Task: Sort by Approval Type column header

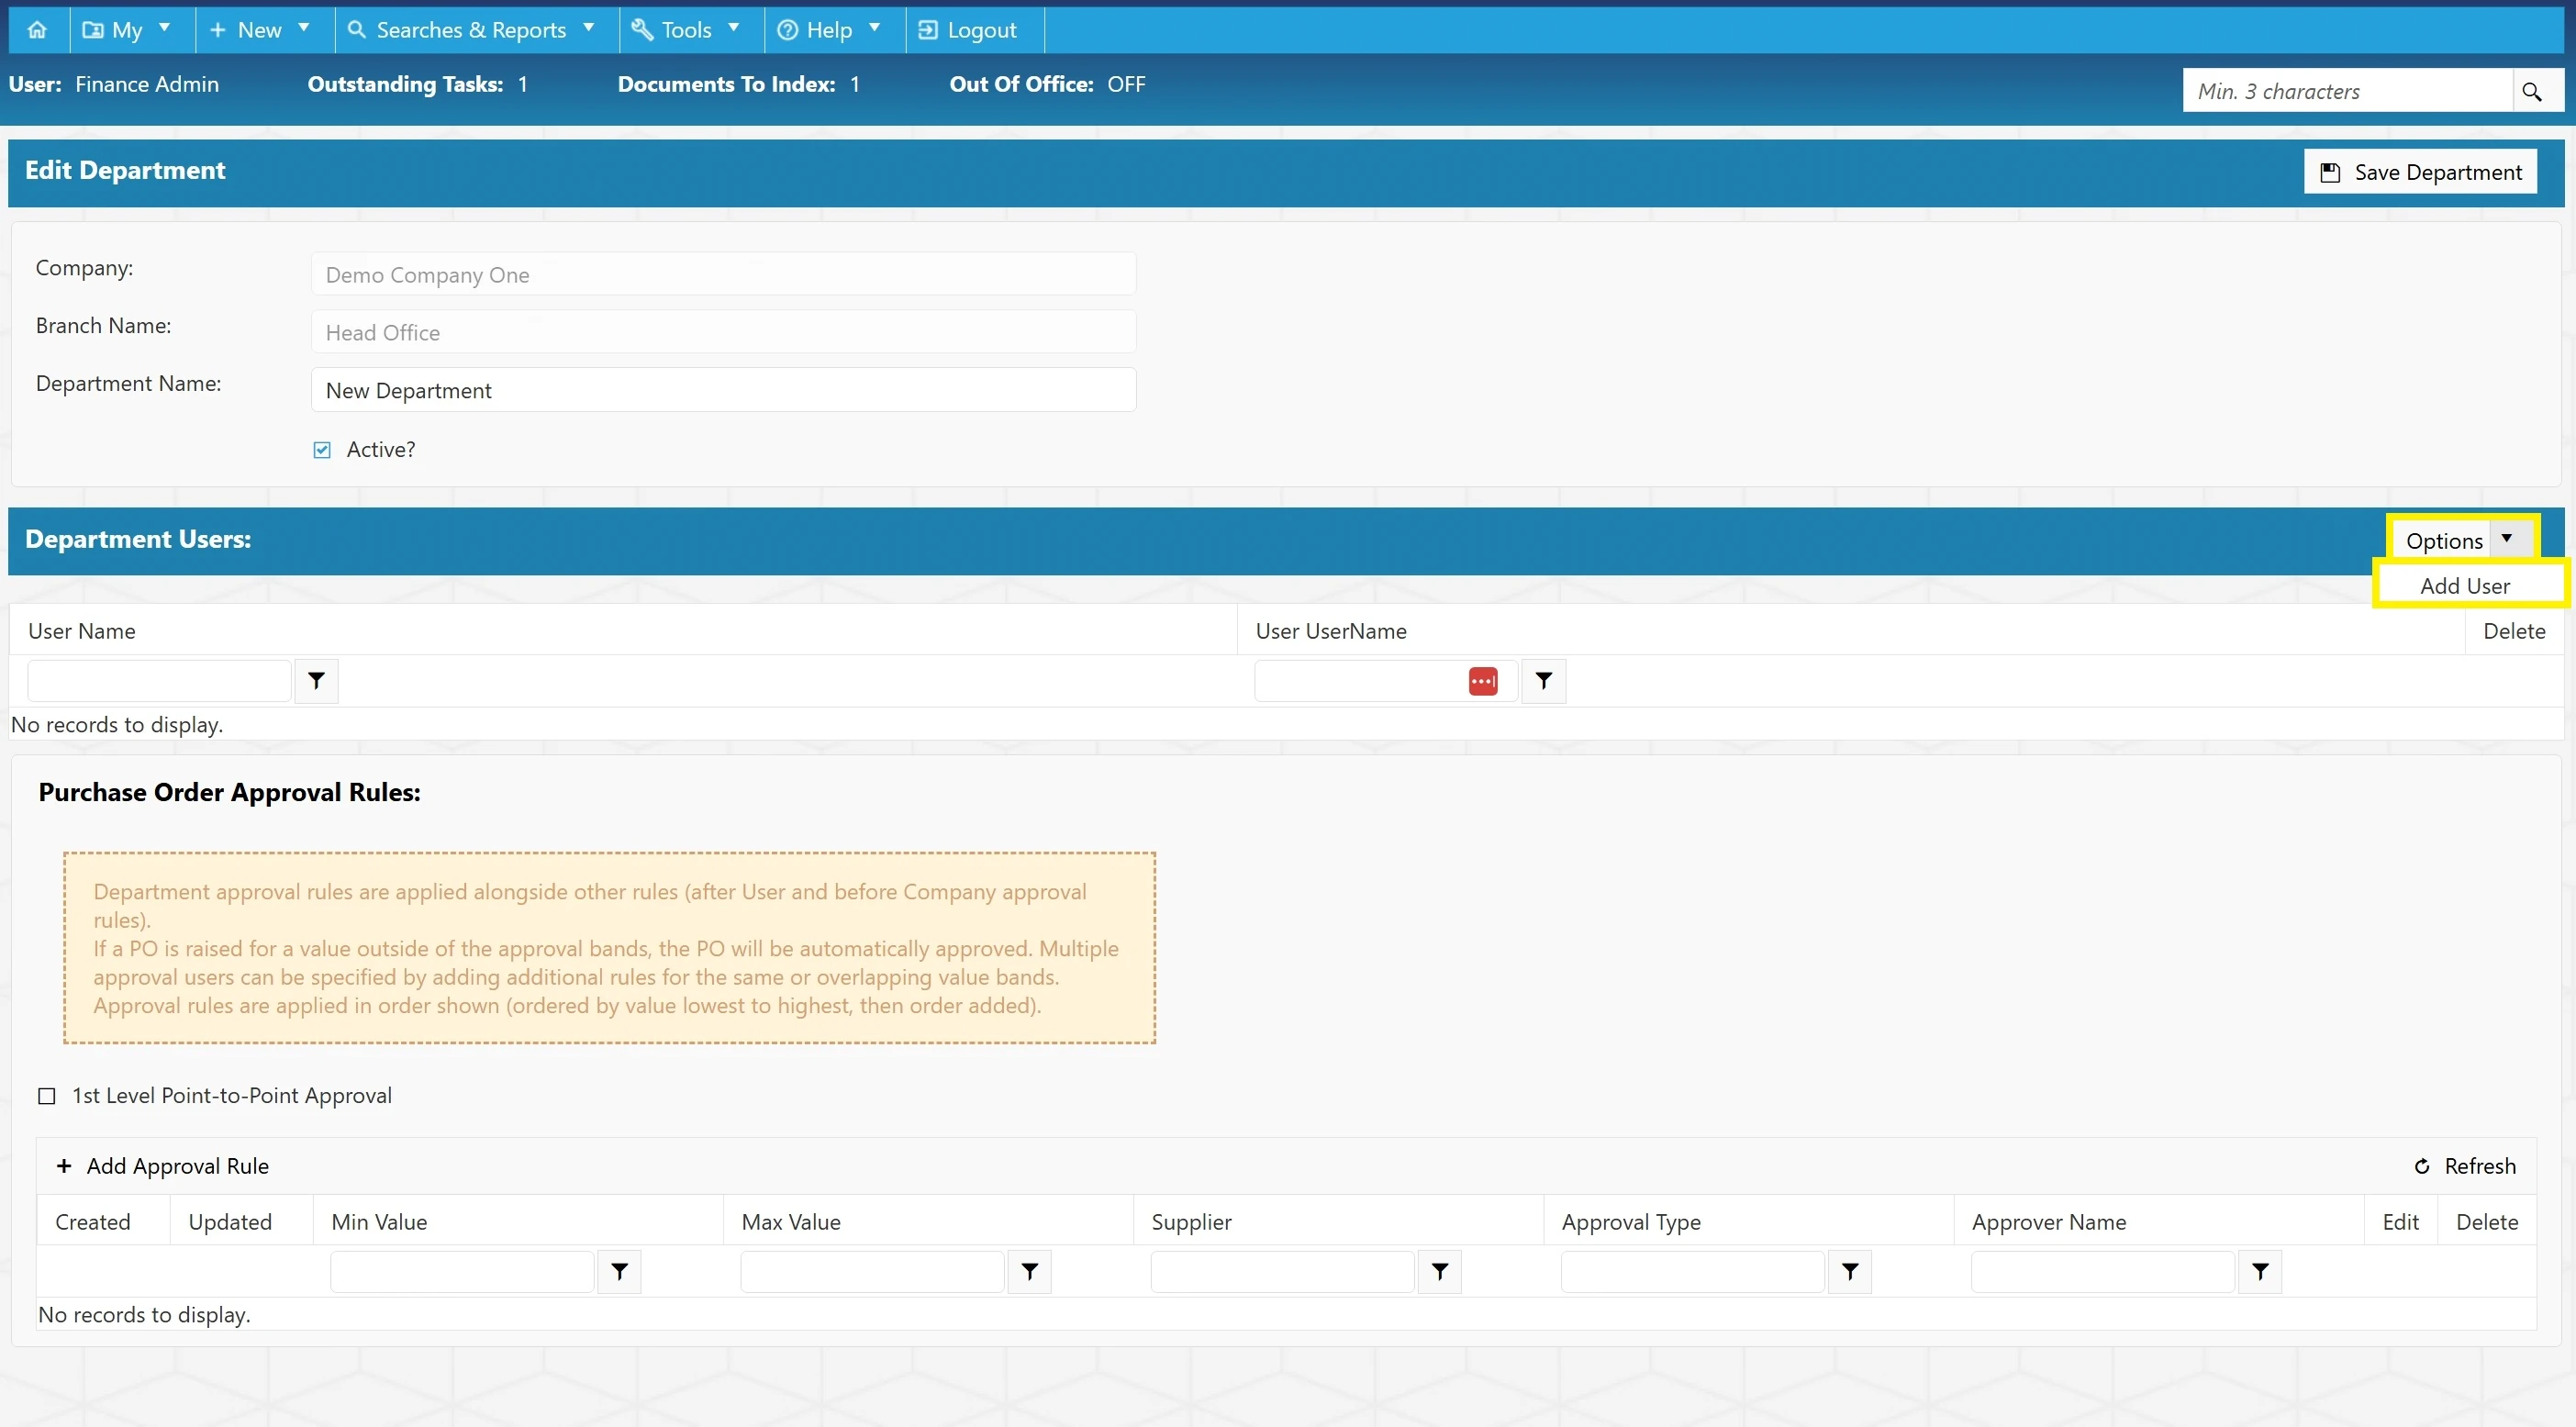Action: point(1631,1222)
